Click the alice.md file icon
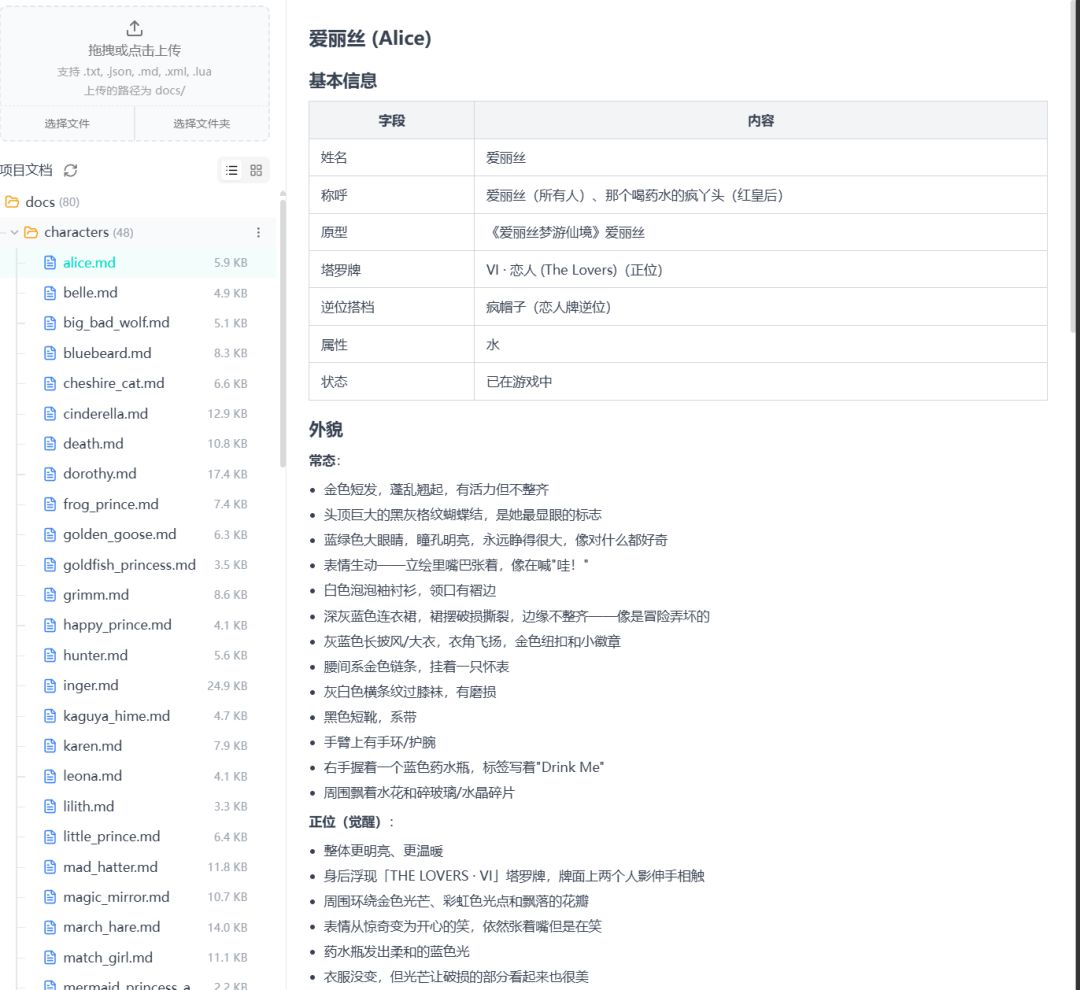Screen dimensions: 1080x990 pyautogui.click(x=50, y=262)
